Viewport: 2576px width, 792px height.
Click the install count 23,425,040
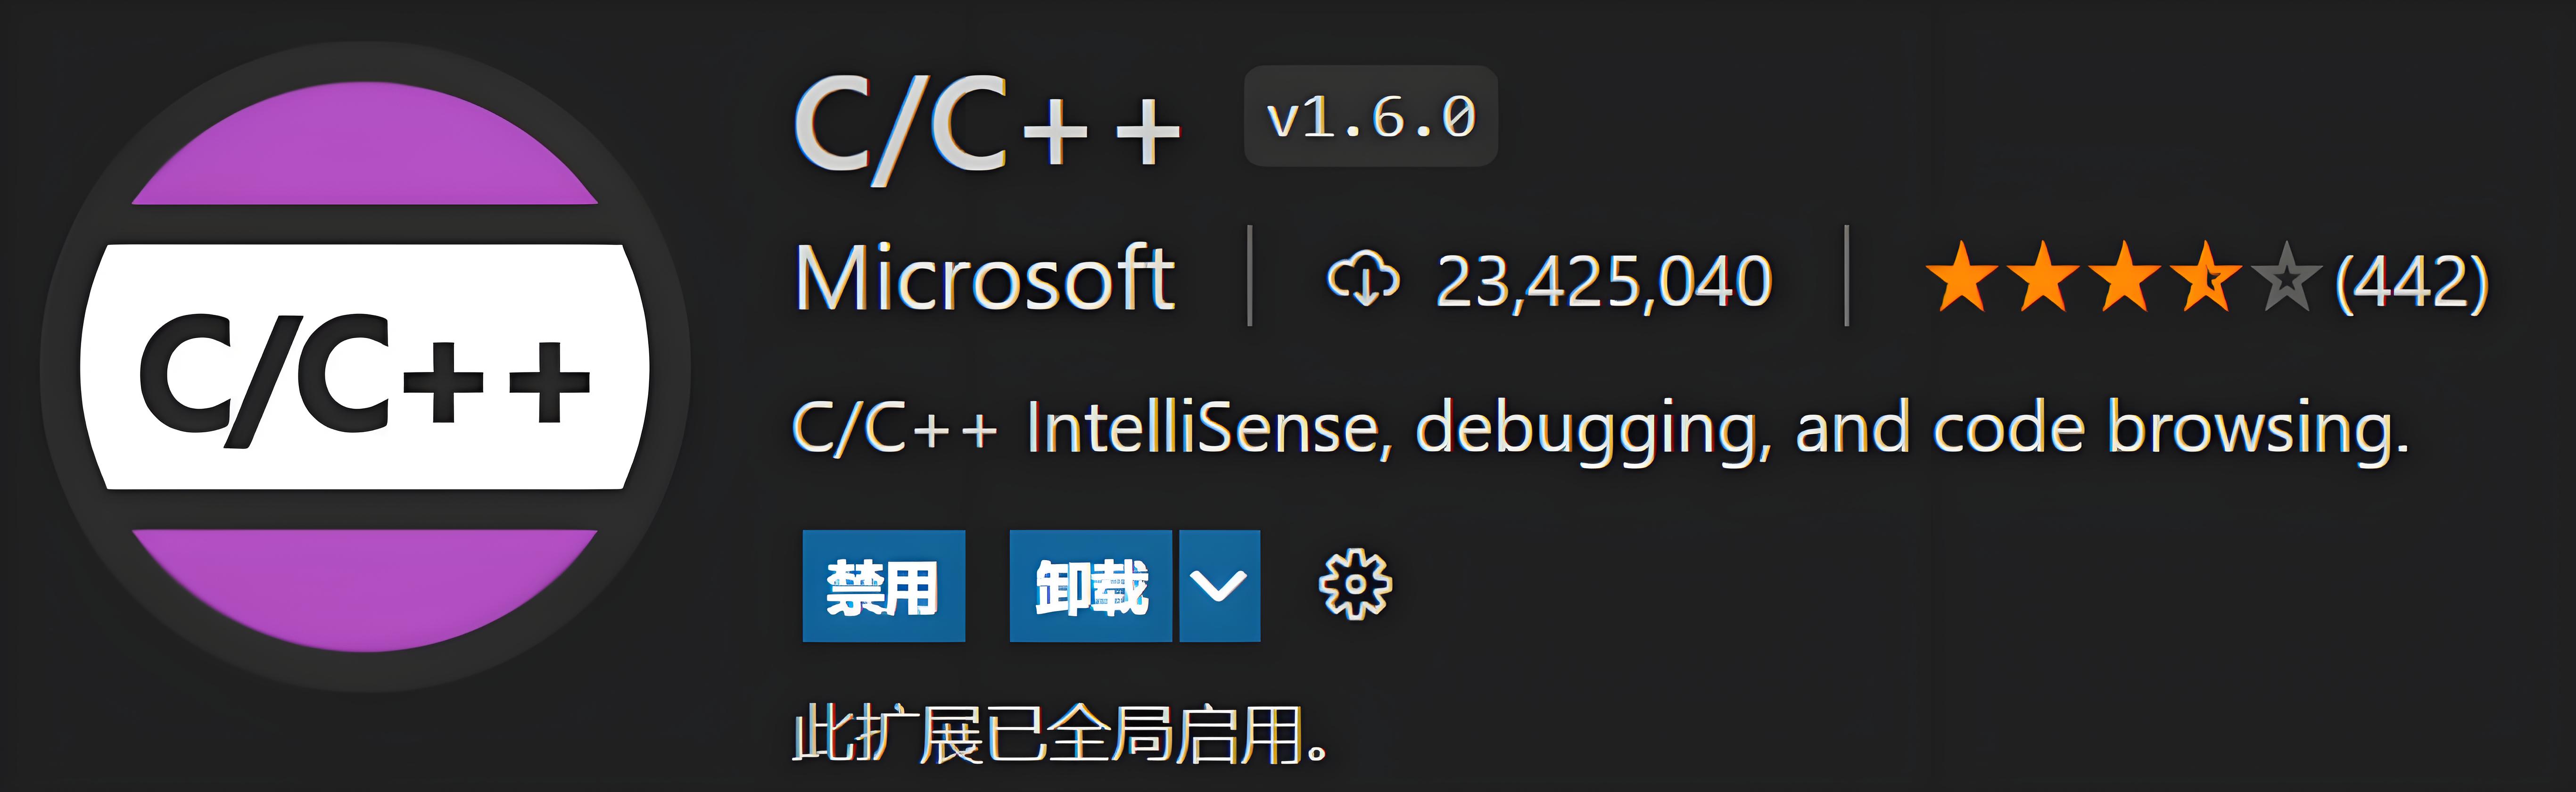point(1604,281)
